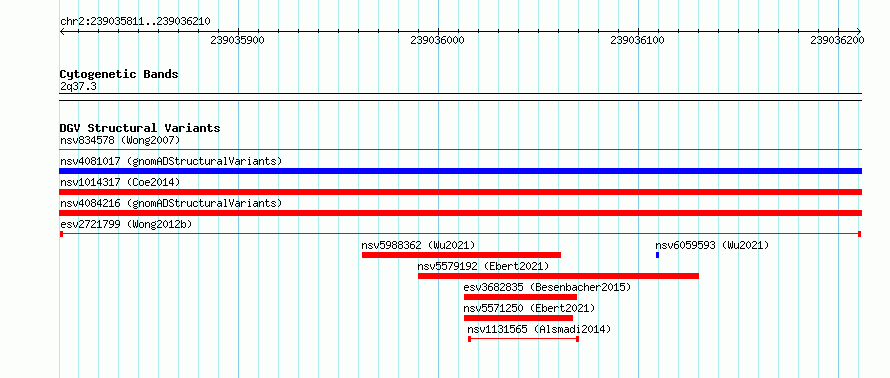
Task: Open the nsv5579192 (Ebert2021) variant label
Action: [483, 266]
